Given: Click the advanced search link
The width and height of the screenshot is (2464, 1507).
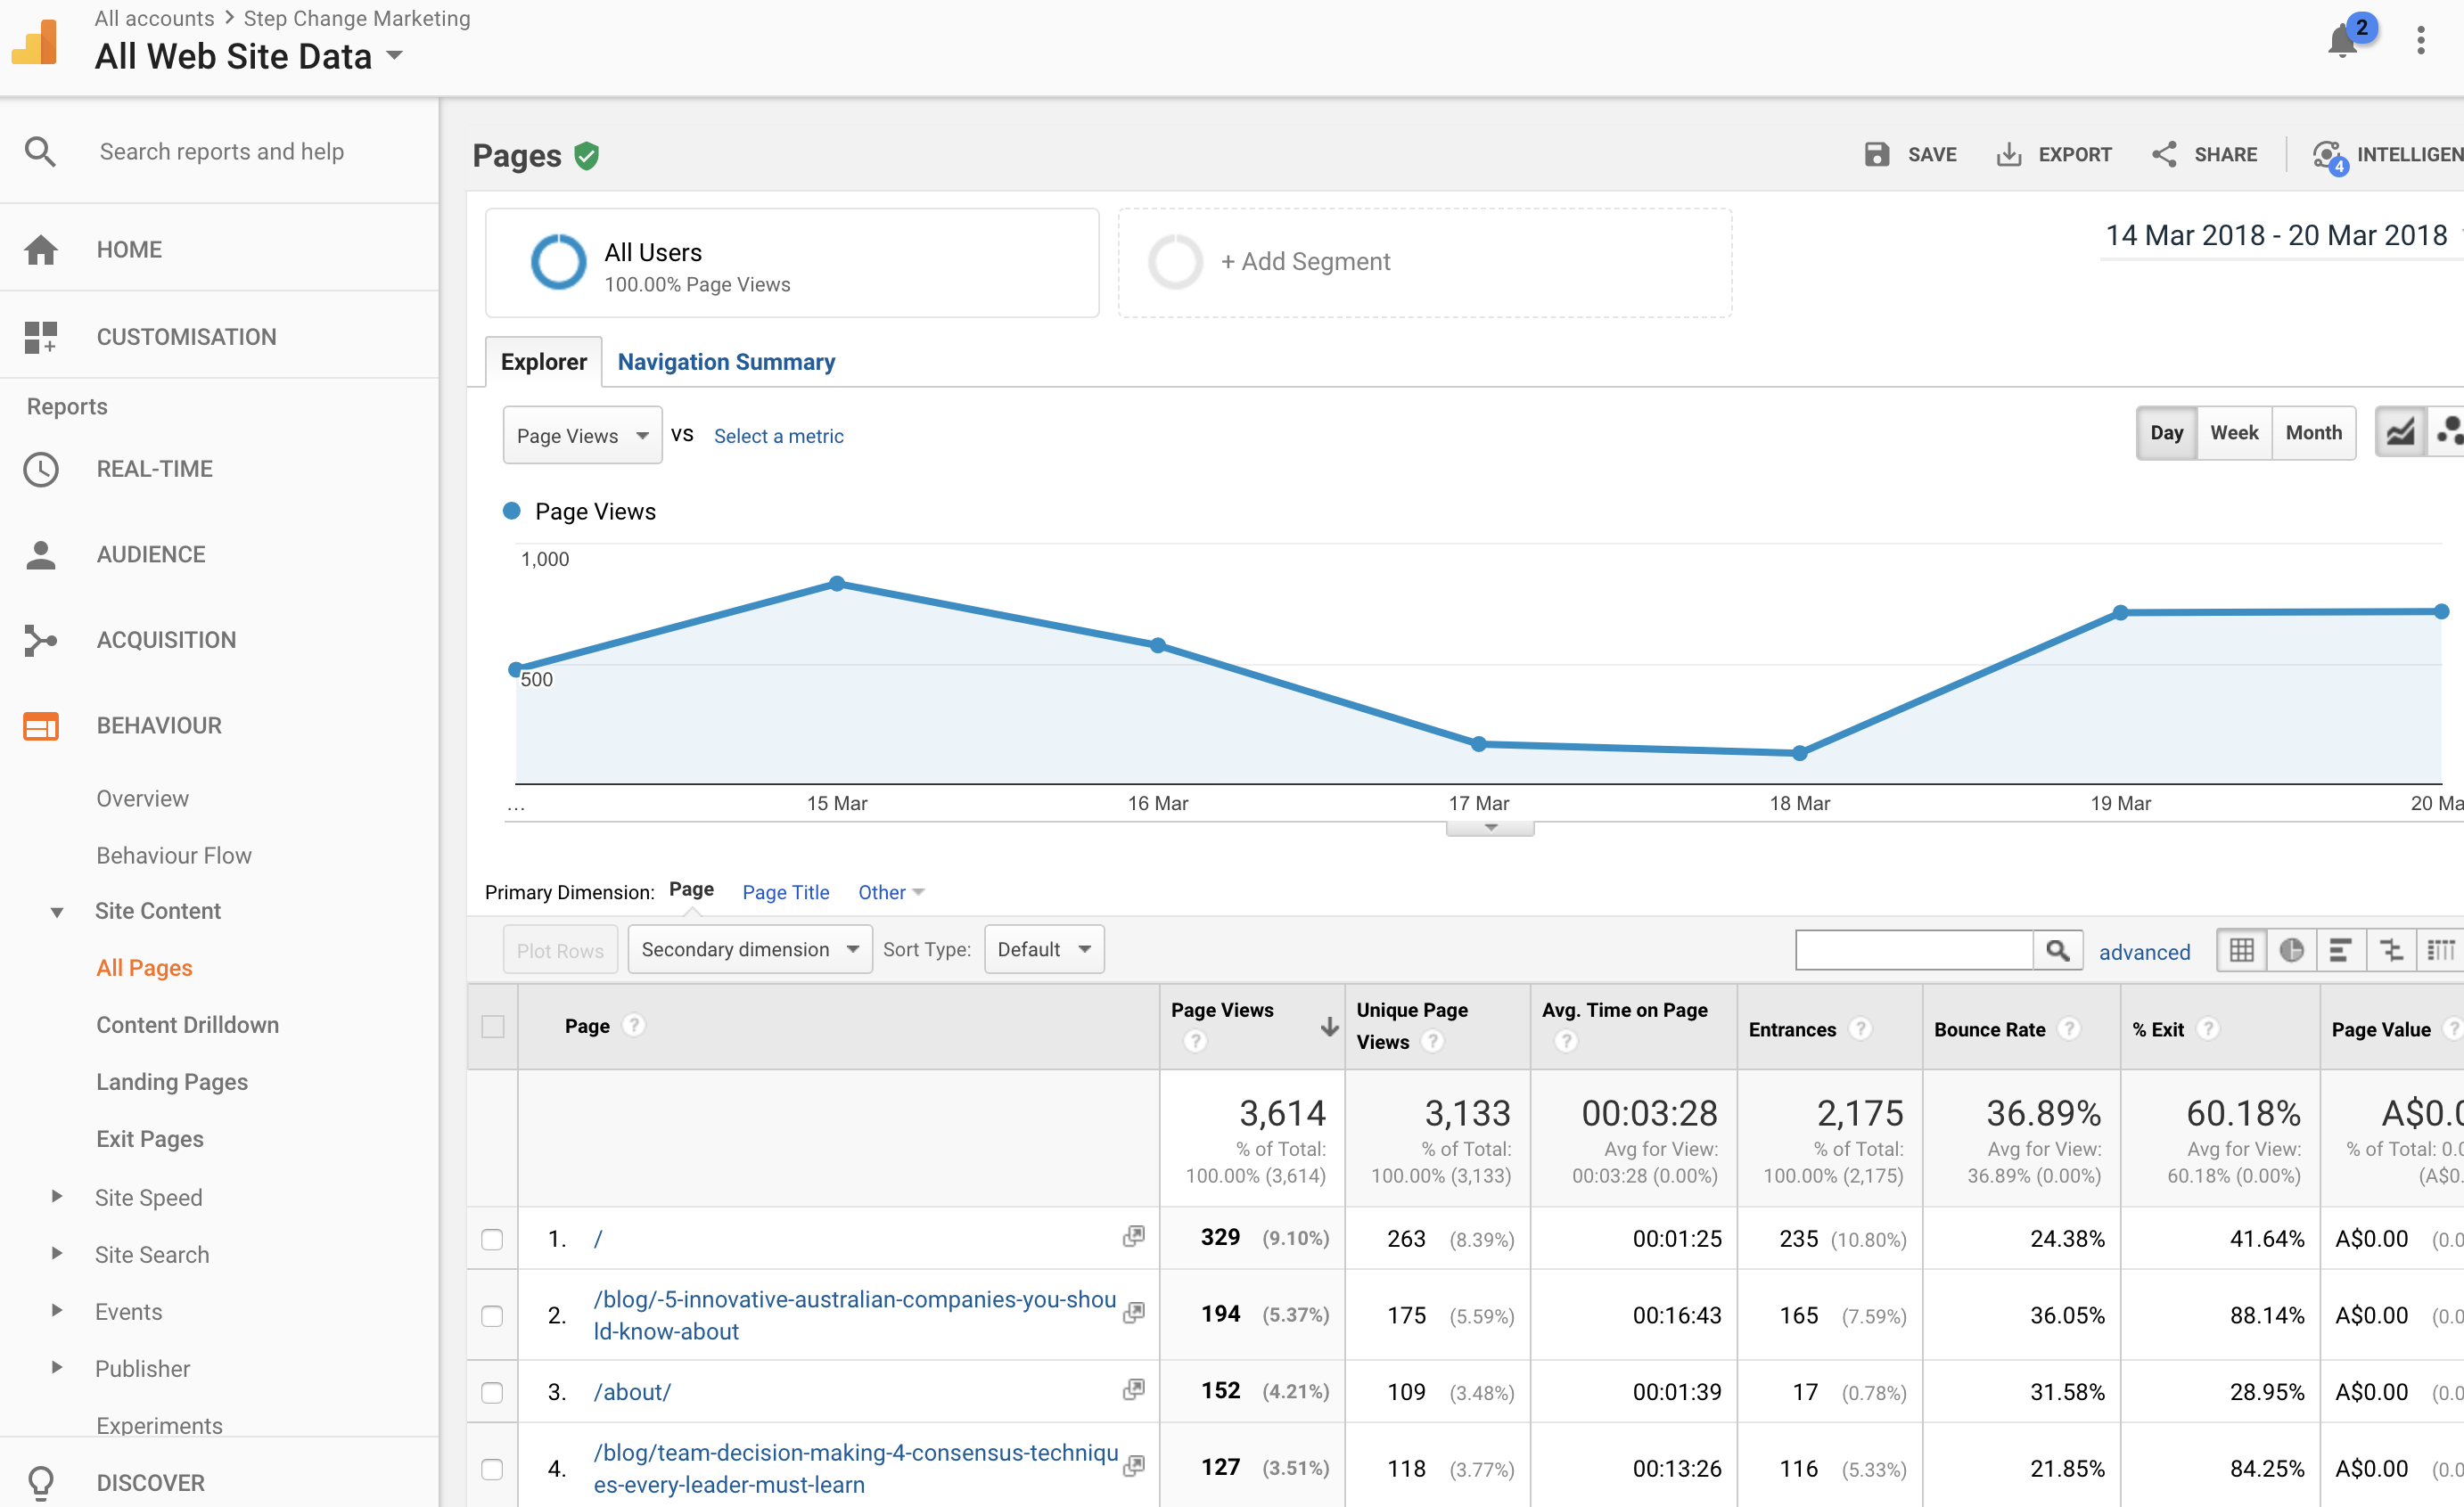Looking at the screenshot, I should [2142, 950].
